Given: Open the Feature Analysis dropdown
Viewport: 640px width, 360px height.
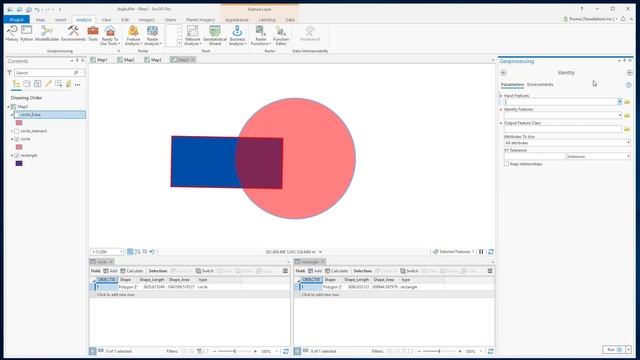Looking at the screenshot, I should pyautogui.click(x=133, y=35).
